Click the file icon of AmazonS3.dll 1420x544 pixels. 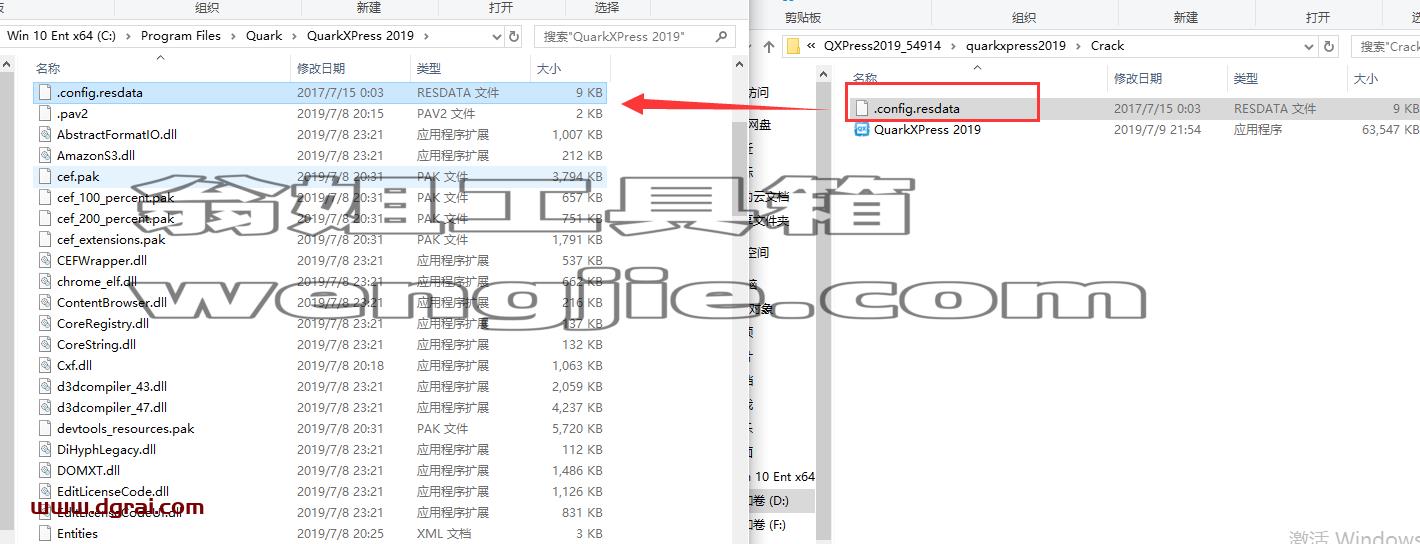(x=45, y=155)
